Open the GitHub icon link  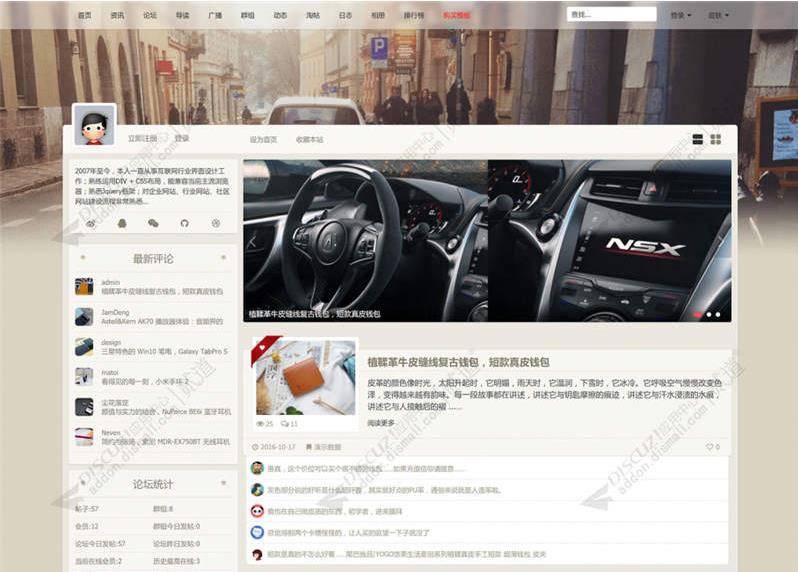(184, 223)
